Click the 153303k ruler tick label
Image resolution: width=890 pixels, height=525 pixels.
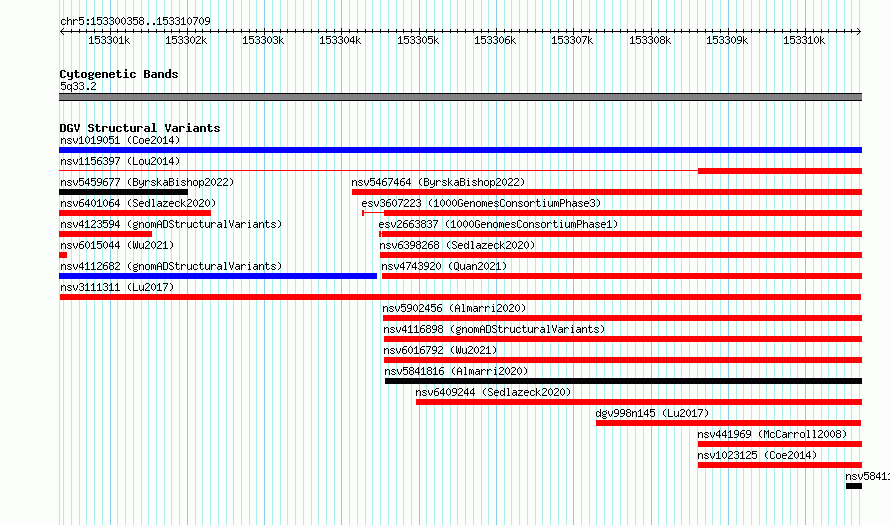(263, 40)
